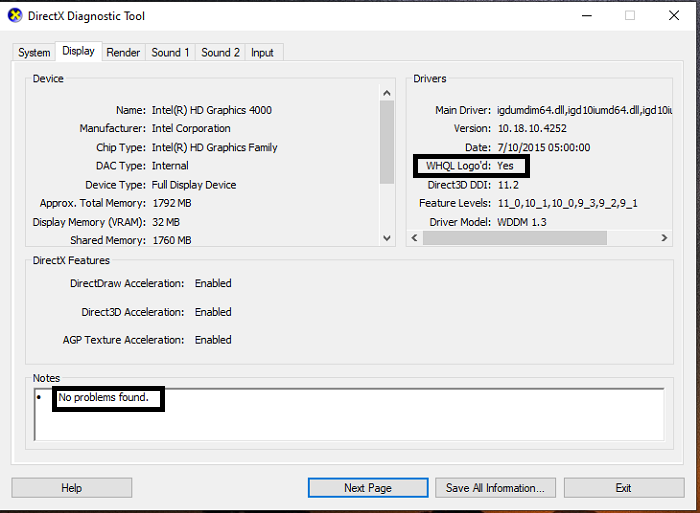Click the Help button
This screenshot has width=700, height=513.
pyautogui.click(x=71, y=488)
